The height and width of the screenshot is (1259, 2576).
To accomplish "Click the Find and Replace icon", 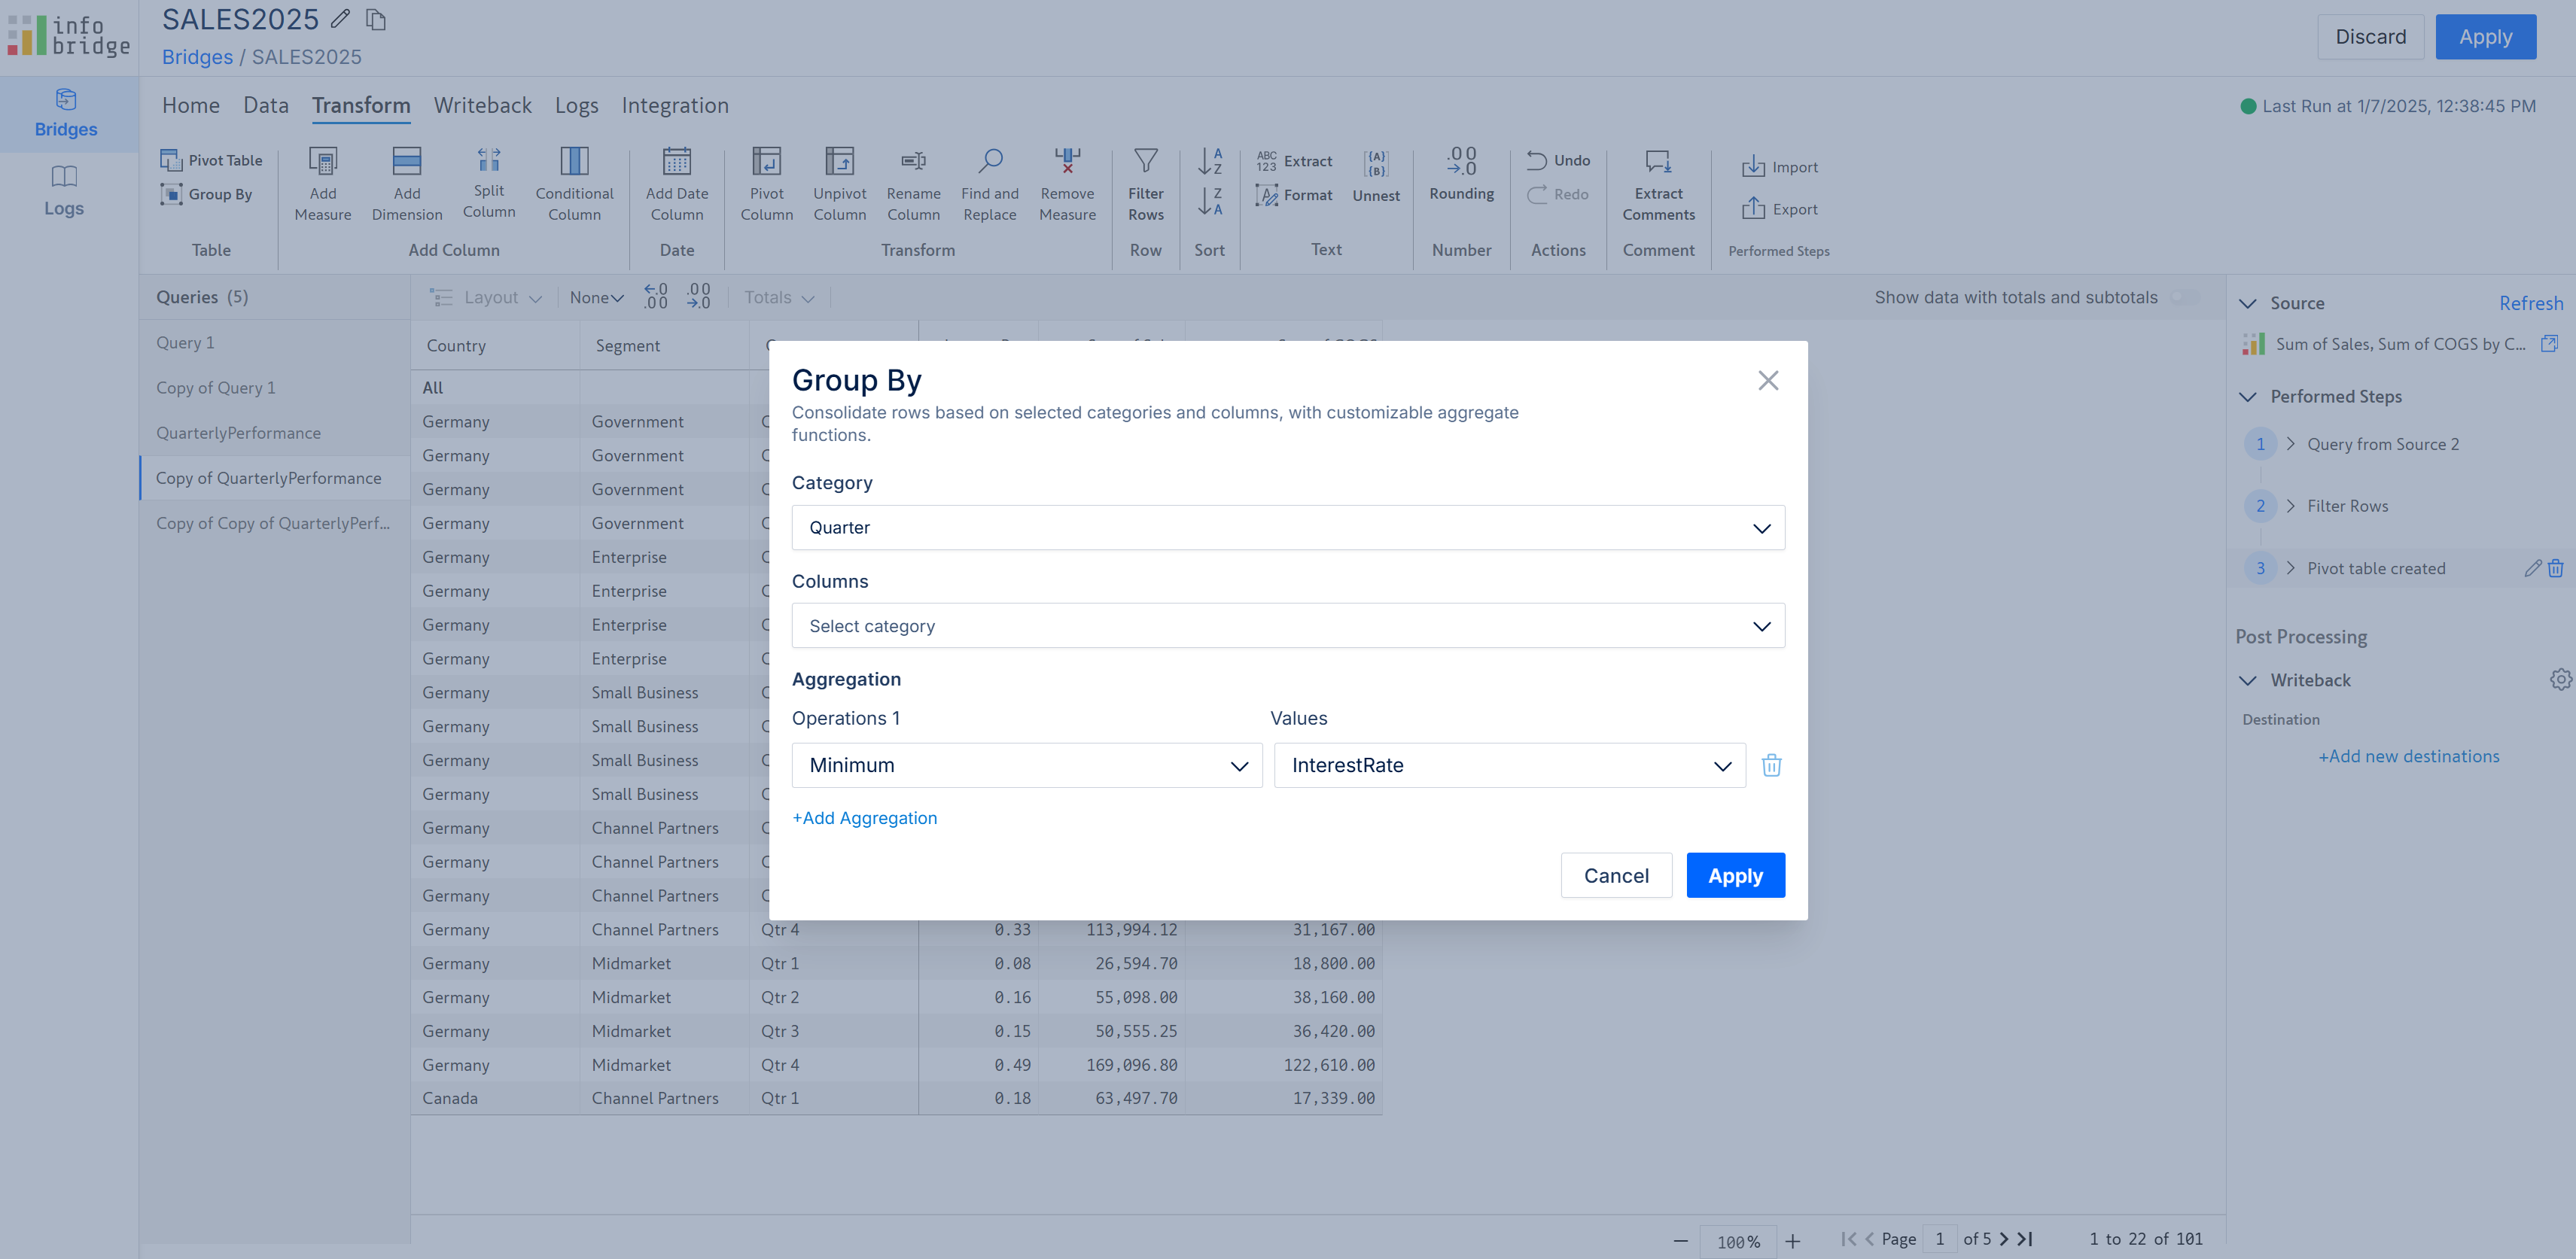I will coord(989,162).
